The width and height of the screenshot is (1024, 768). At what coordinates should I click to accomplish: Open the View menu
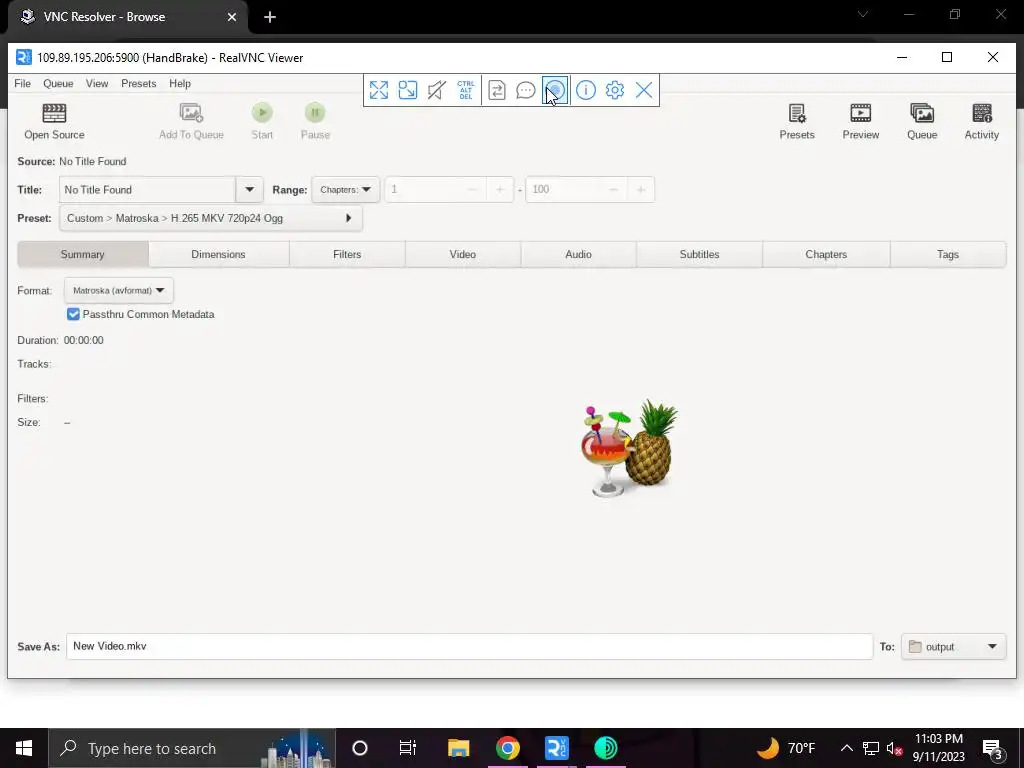(x=97, y=84)
